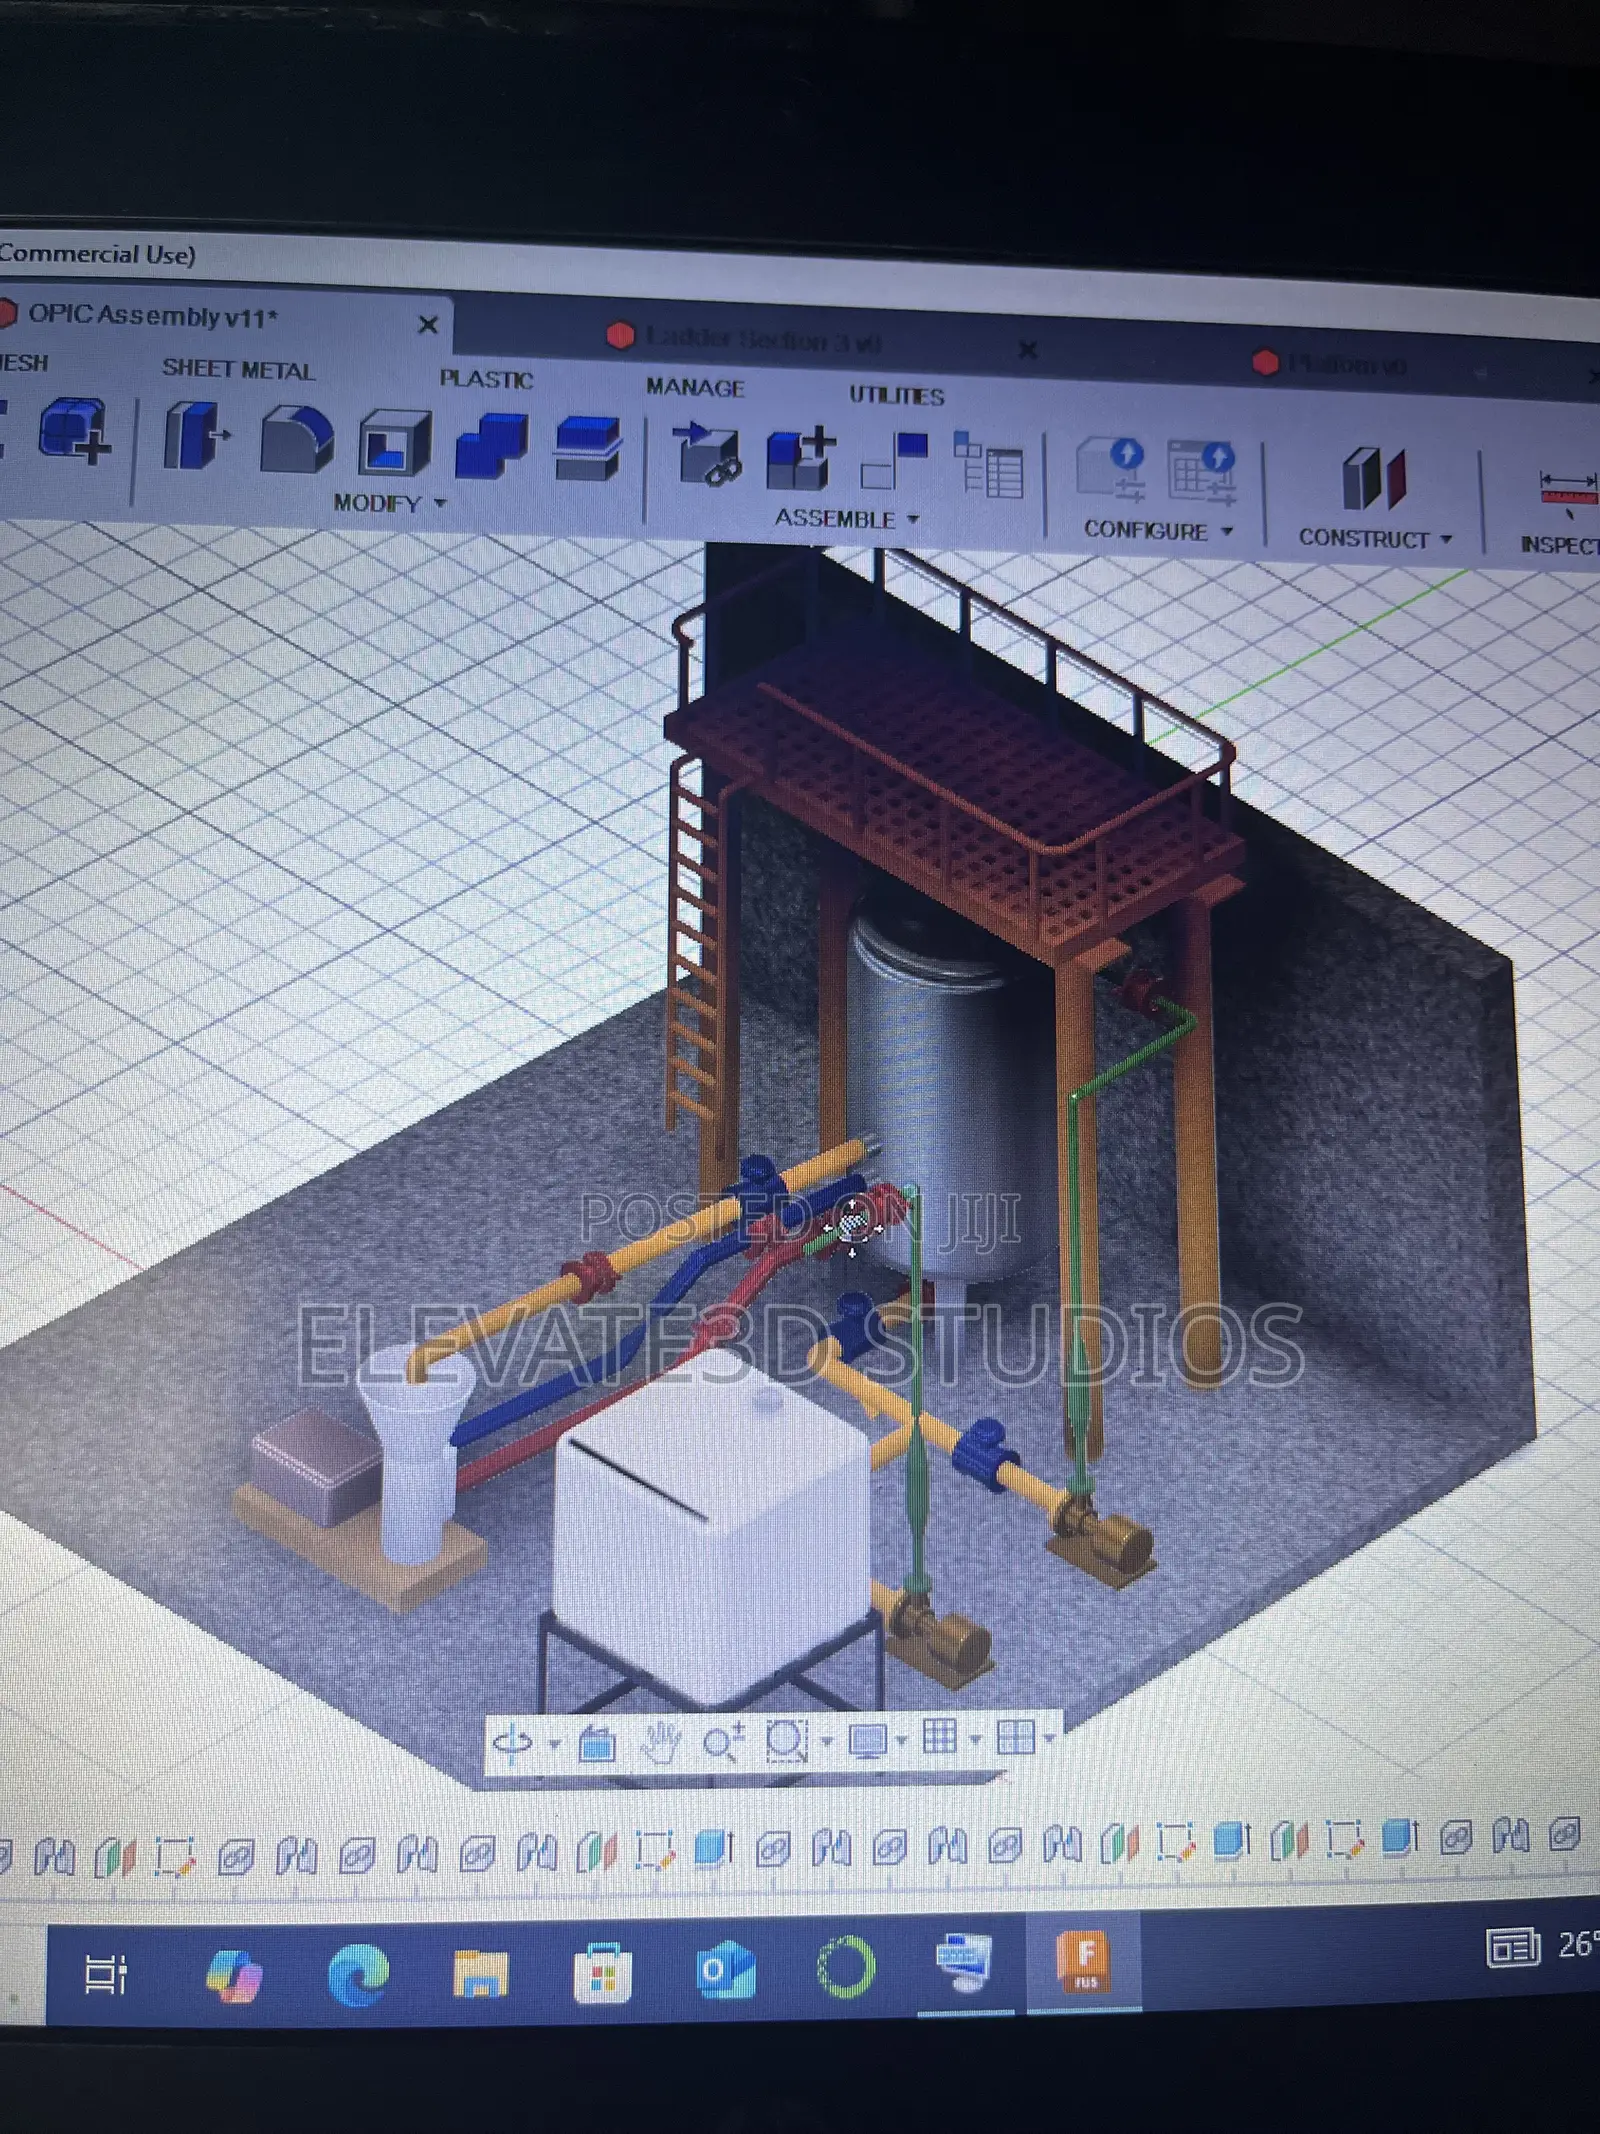
Task: Open the Display Settings monitor icon
Action: pyautogui.click(x=867, y=1740)
